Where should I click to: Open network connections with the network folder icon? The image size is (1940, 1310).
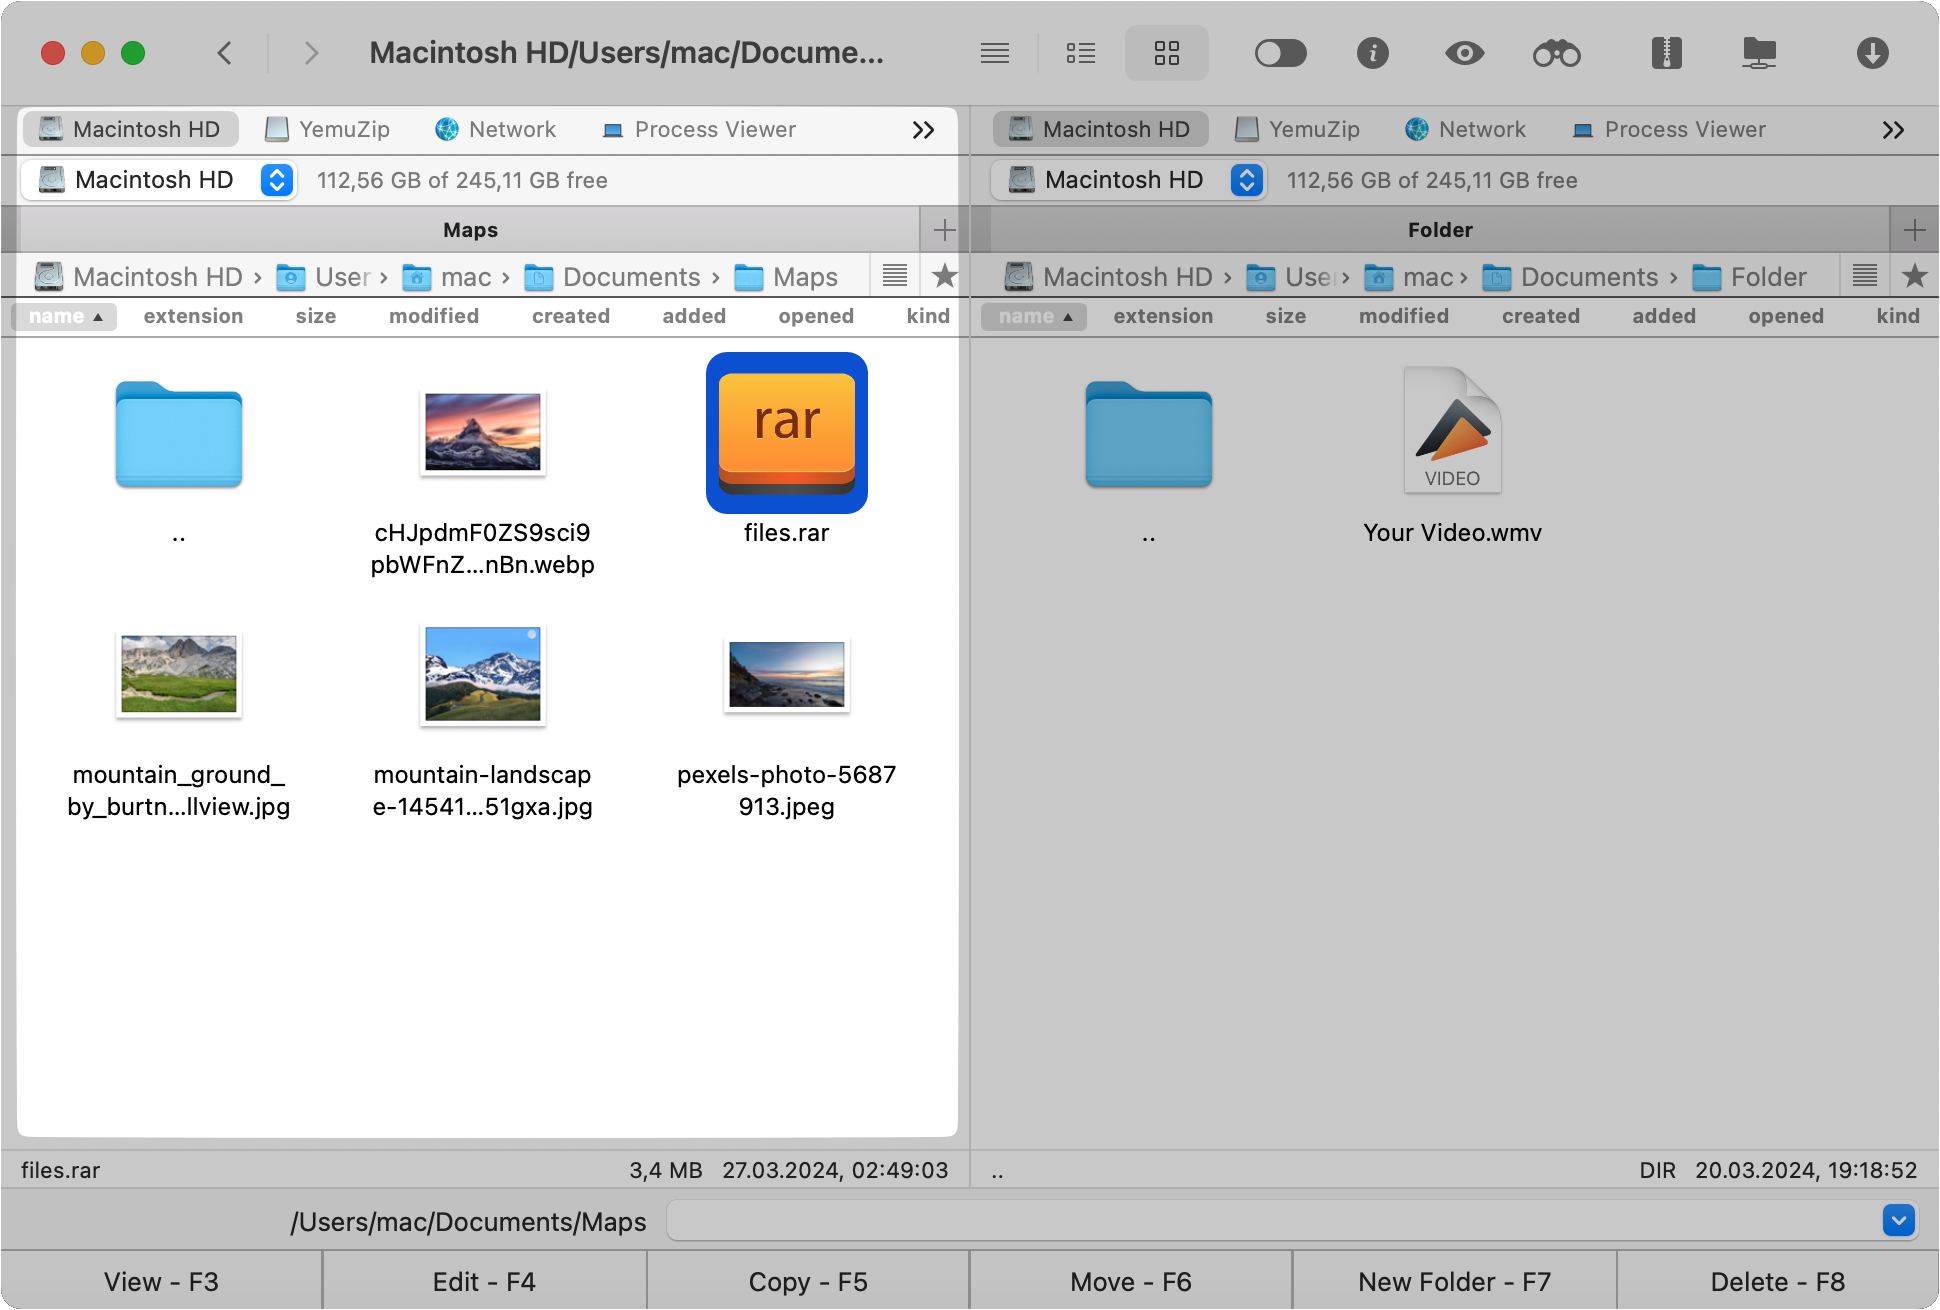(1760, 53)
